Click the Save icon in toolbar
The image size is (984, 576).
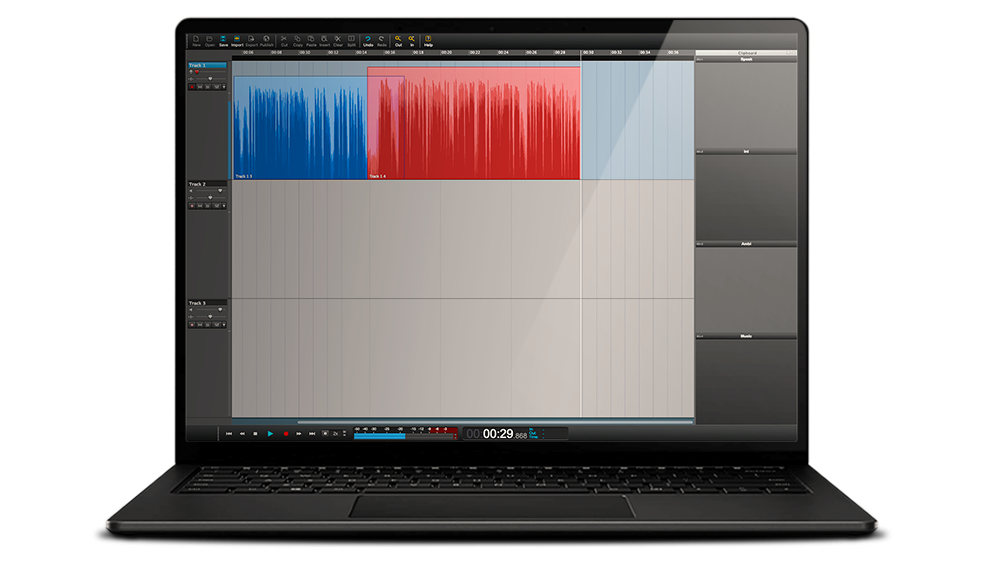pos(223,40)
